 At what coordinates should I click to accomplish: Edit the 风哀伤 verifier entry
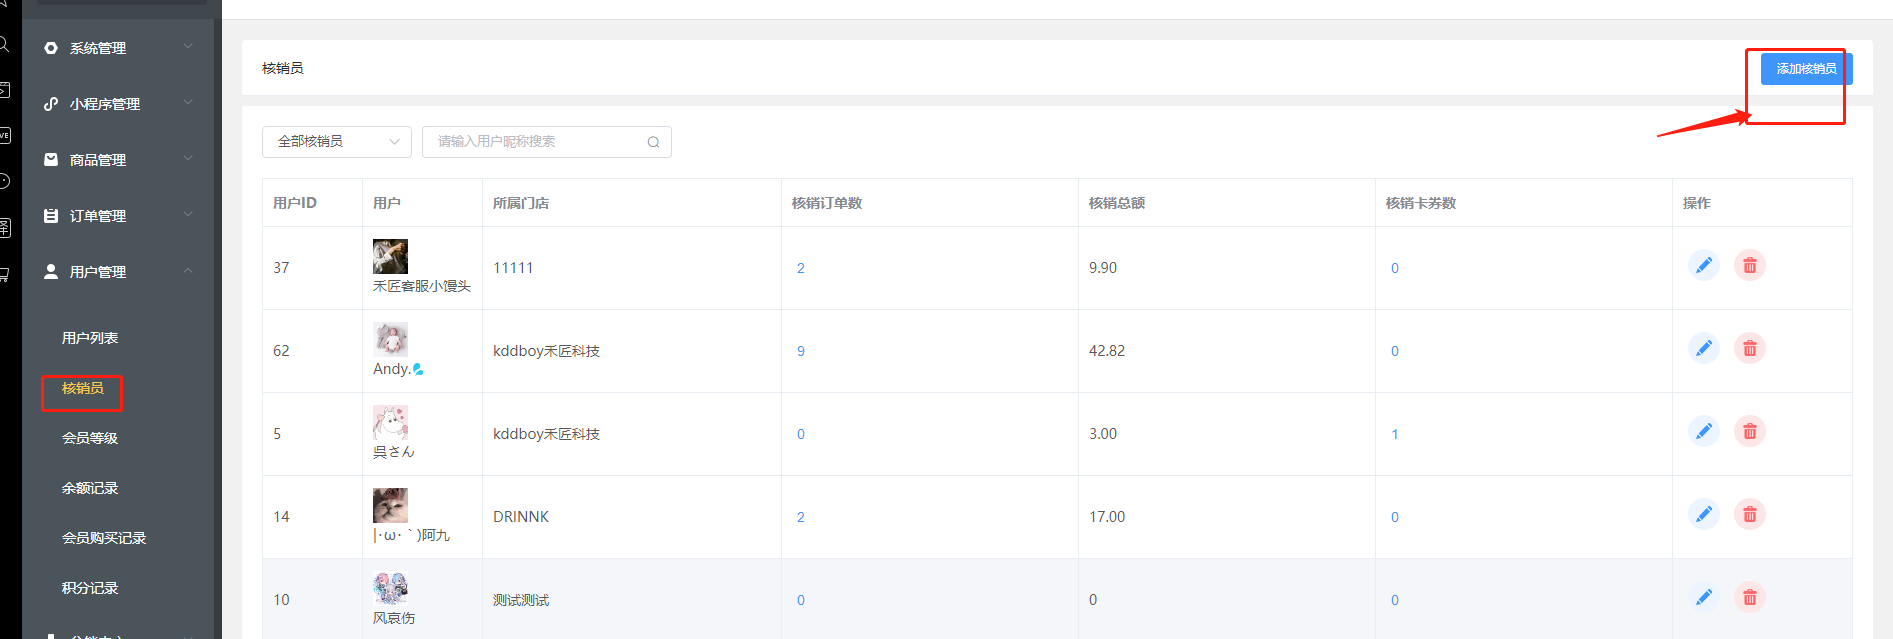(x=1703, y=598)
